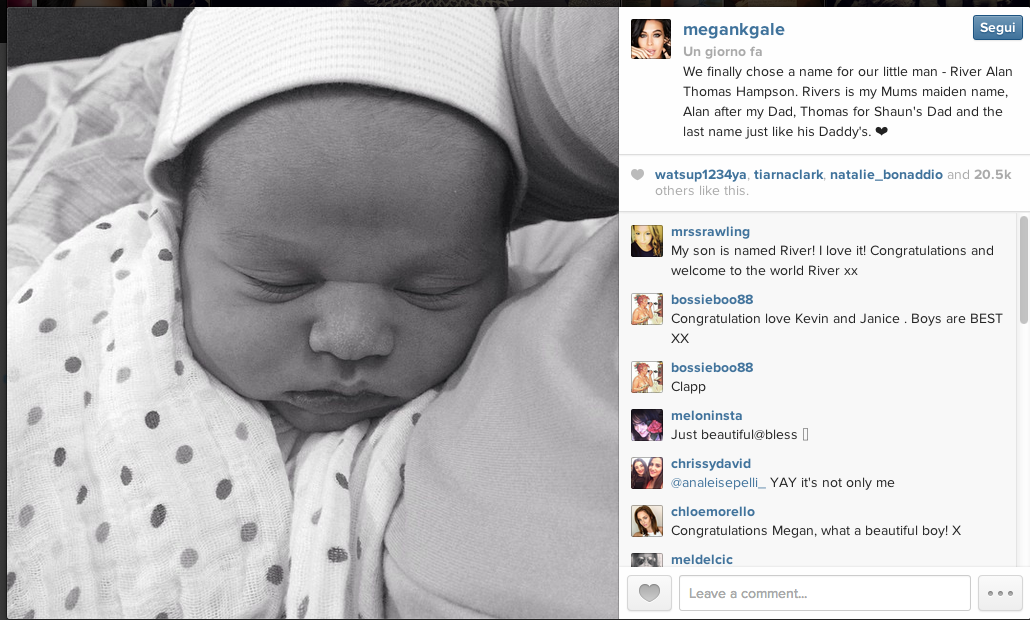
Task: Open the three-dots more options button
Action: 1000,593
